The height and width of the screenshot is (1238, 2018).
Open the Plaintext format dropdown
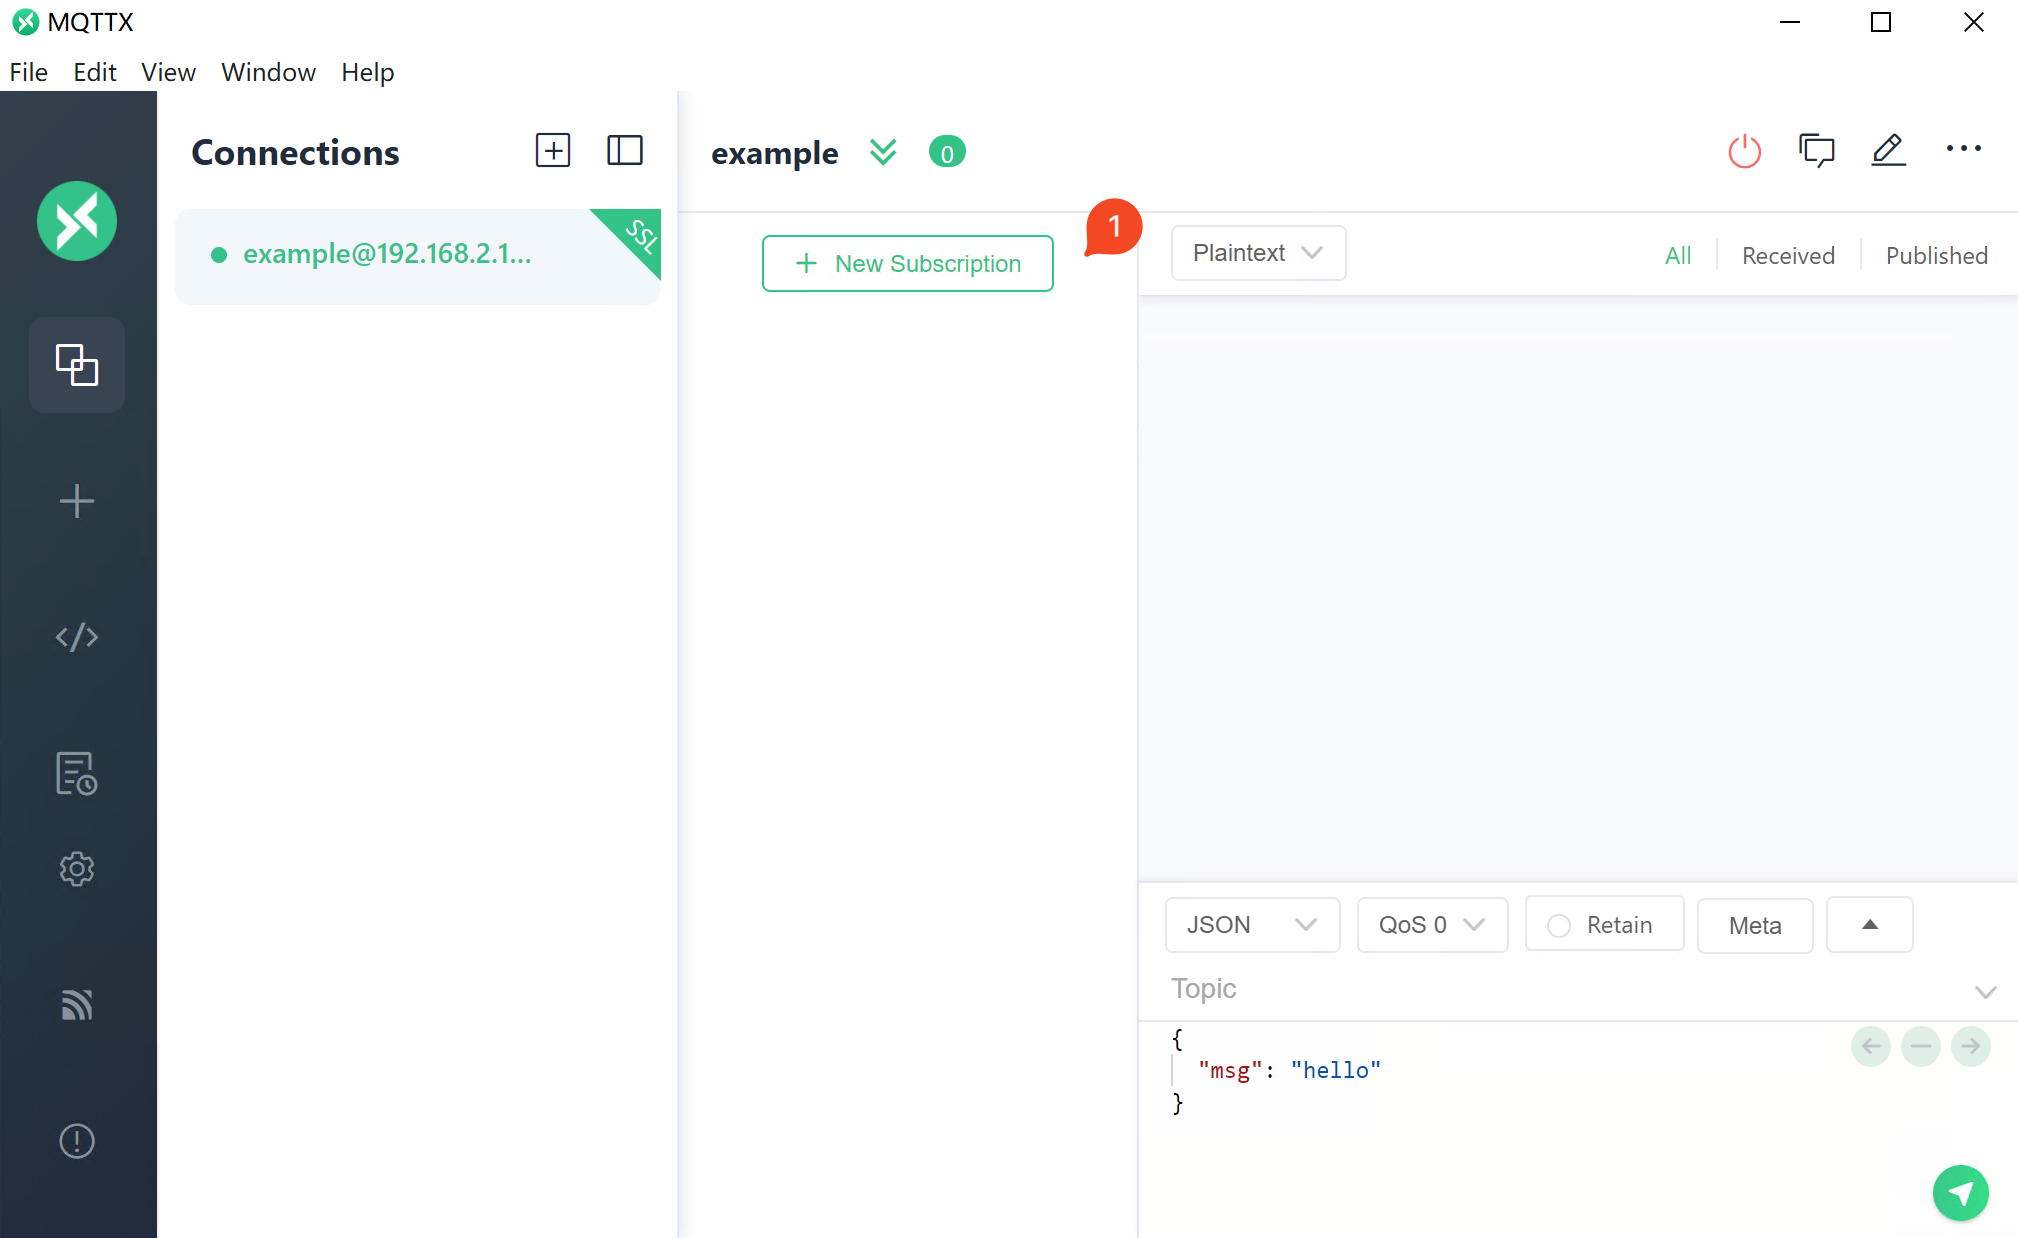point(1258,253)
